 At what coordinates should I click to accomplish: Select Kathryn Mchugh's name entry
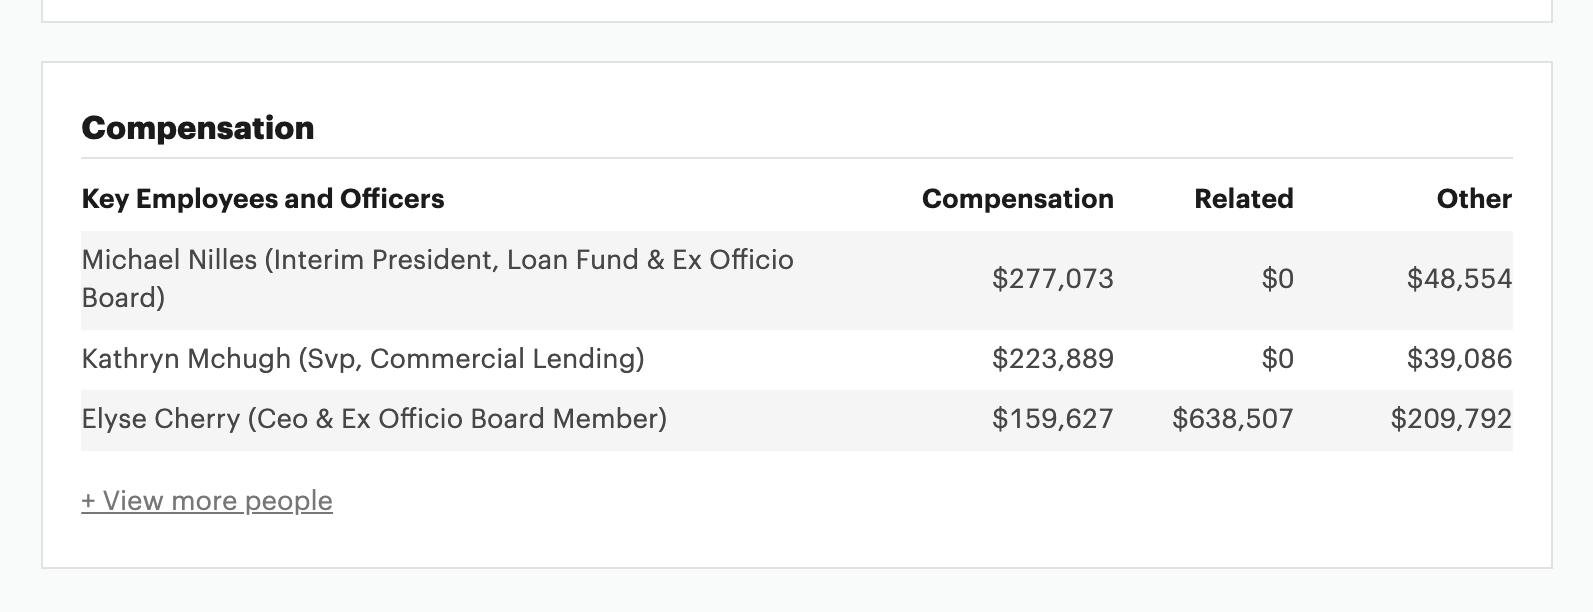pyautogui.click(x=363, y=359)
